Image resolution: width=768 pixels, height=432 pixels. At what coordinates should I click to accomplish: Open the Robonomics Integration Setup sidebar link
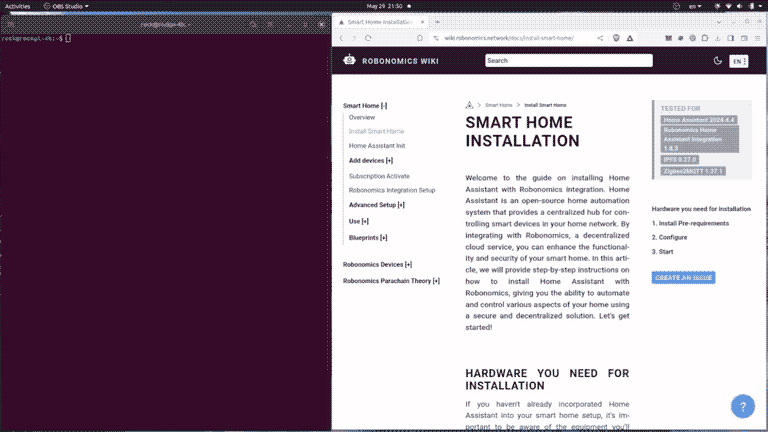point(392,191)
